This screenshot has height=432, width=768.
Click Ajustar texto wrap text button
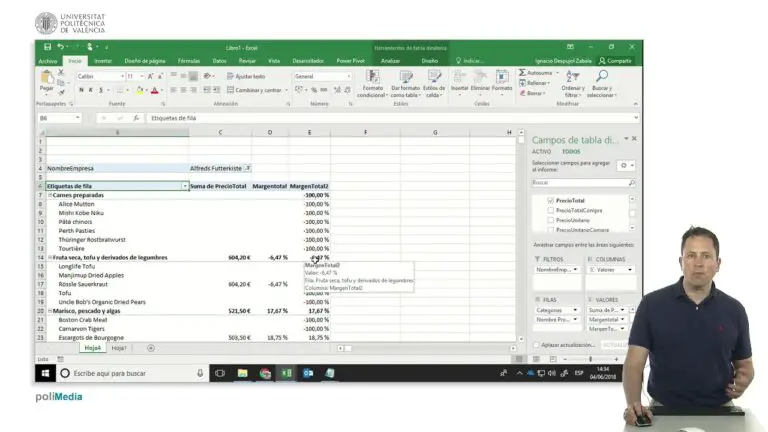pyautogui.click(x=246, y=76)
